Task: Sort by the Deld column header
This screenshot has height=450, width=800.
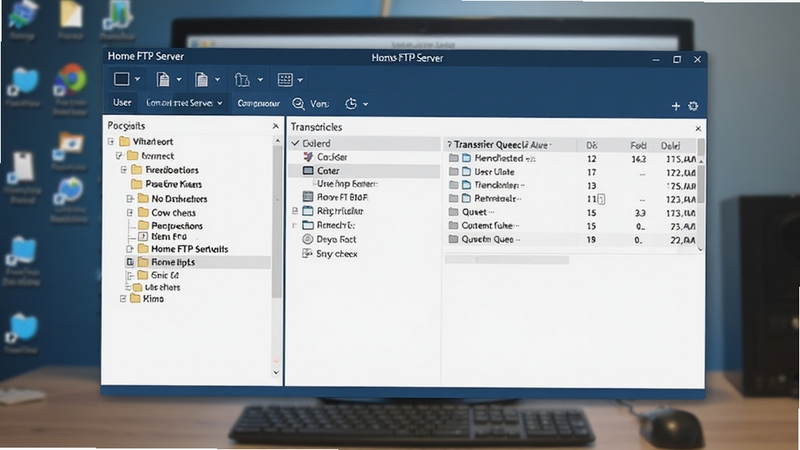Action: tap(670, 146)
